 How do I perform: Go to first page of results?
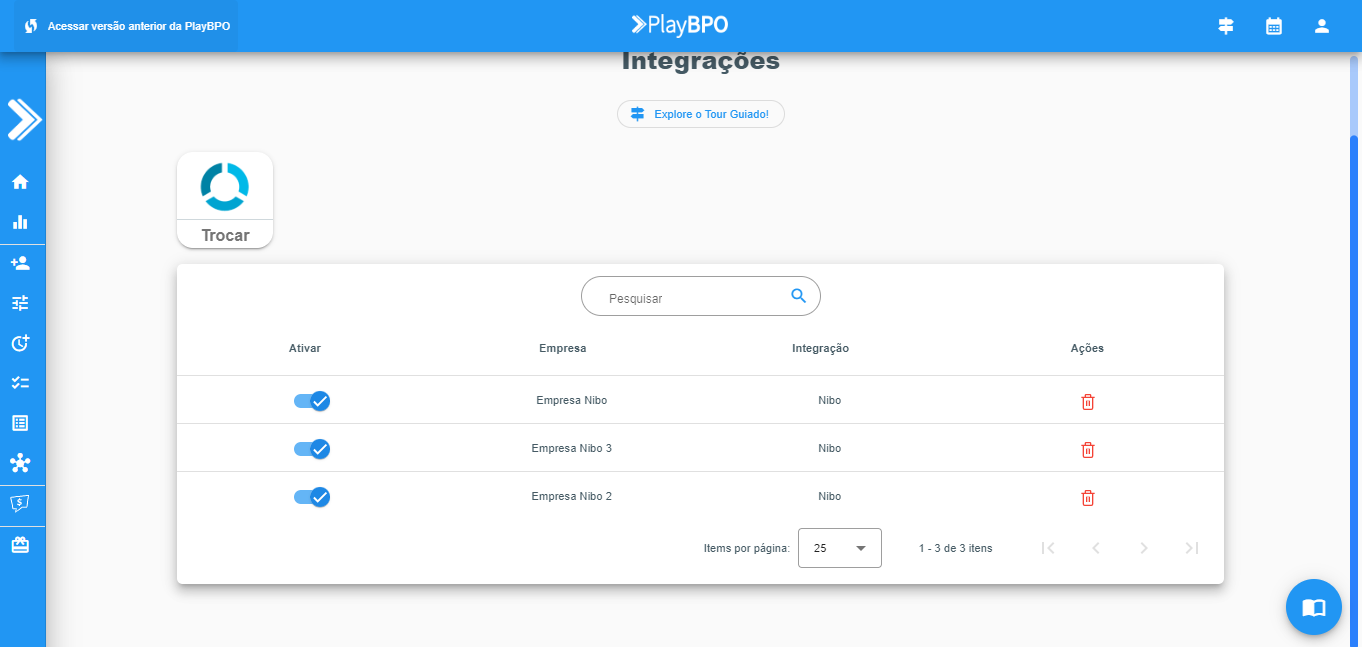pyautogui.click(x=1048, y=548)
